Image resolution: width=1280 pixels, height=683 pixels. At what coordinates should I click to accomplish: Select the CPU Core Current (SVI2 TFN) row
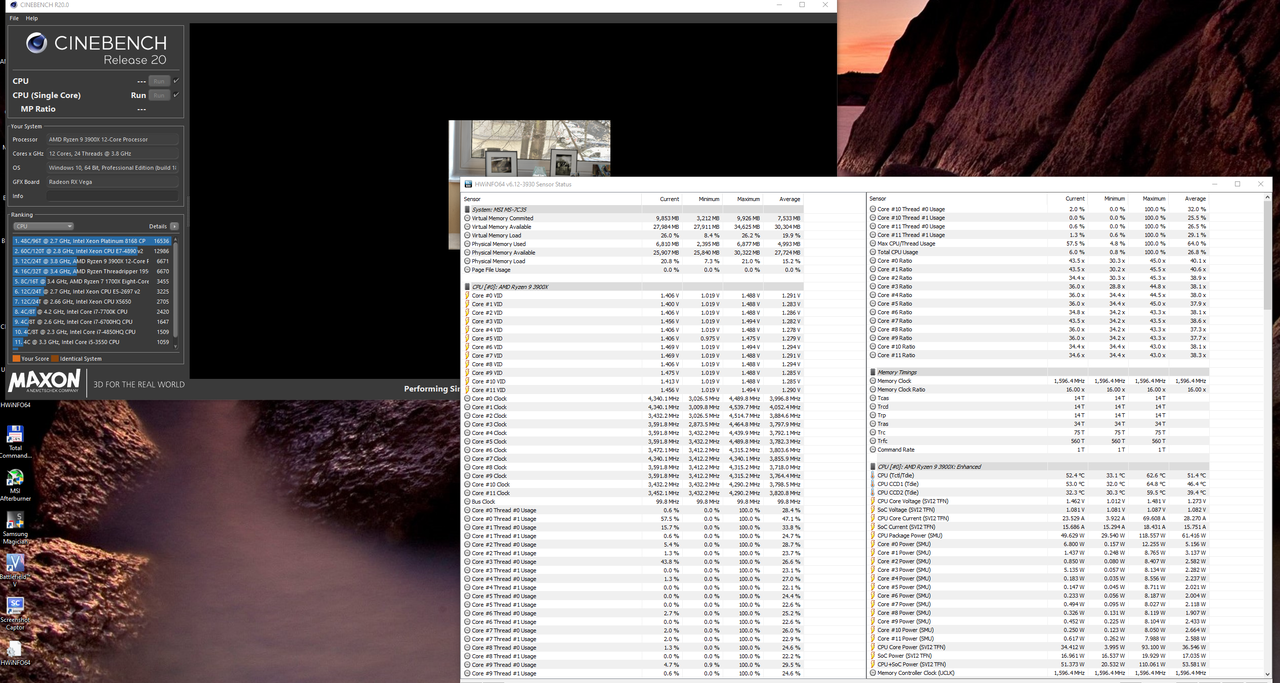[1038, 519]
